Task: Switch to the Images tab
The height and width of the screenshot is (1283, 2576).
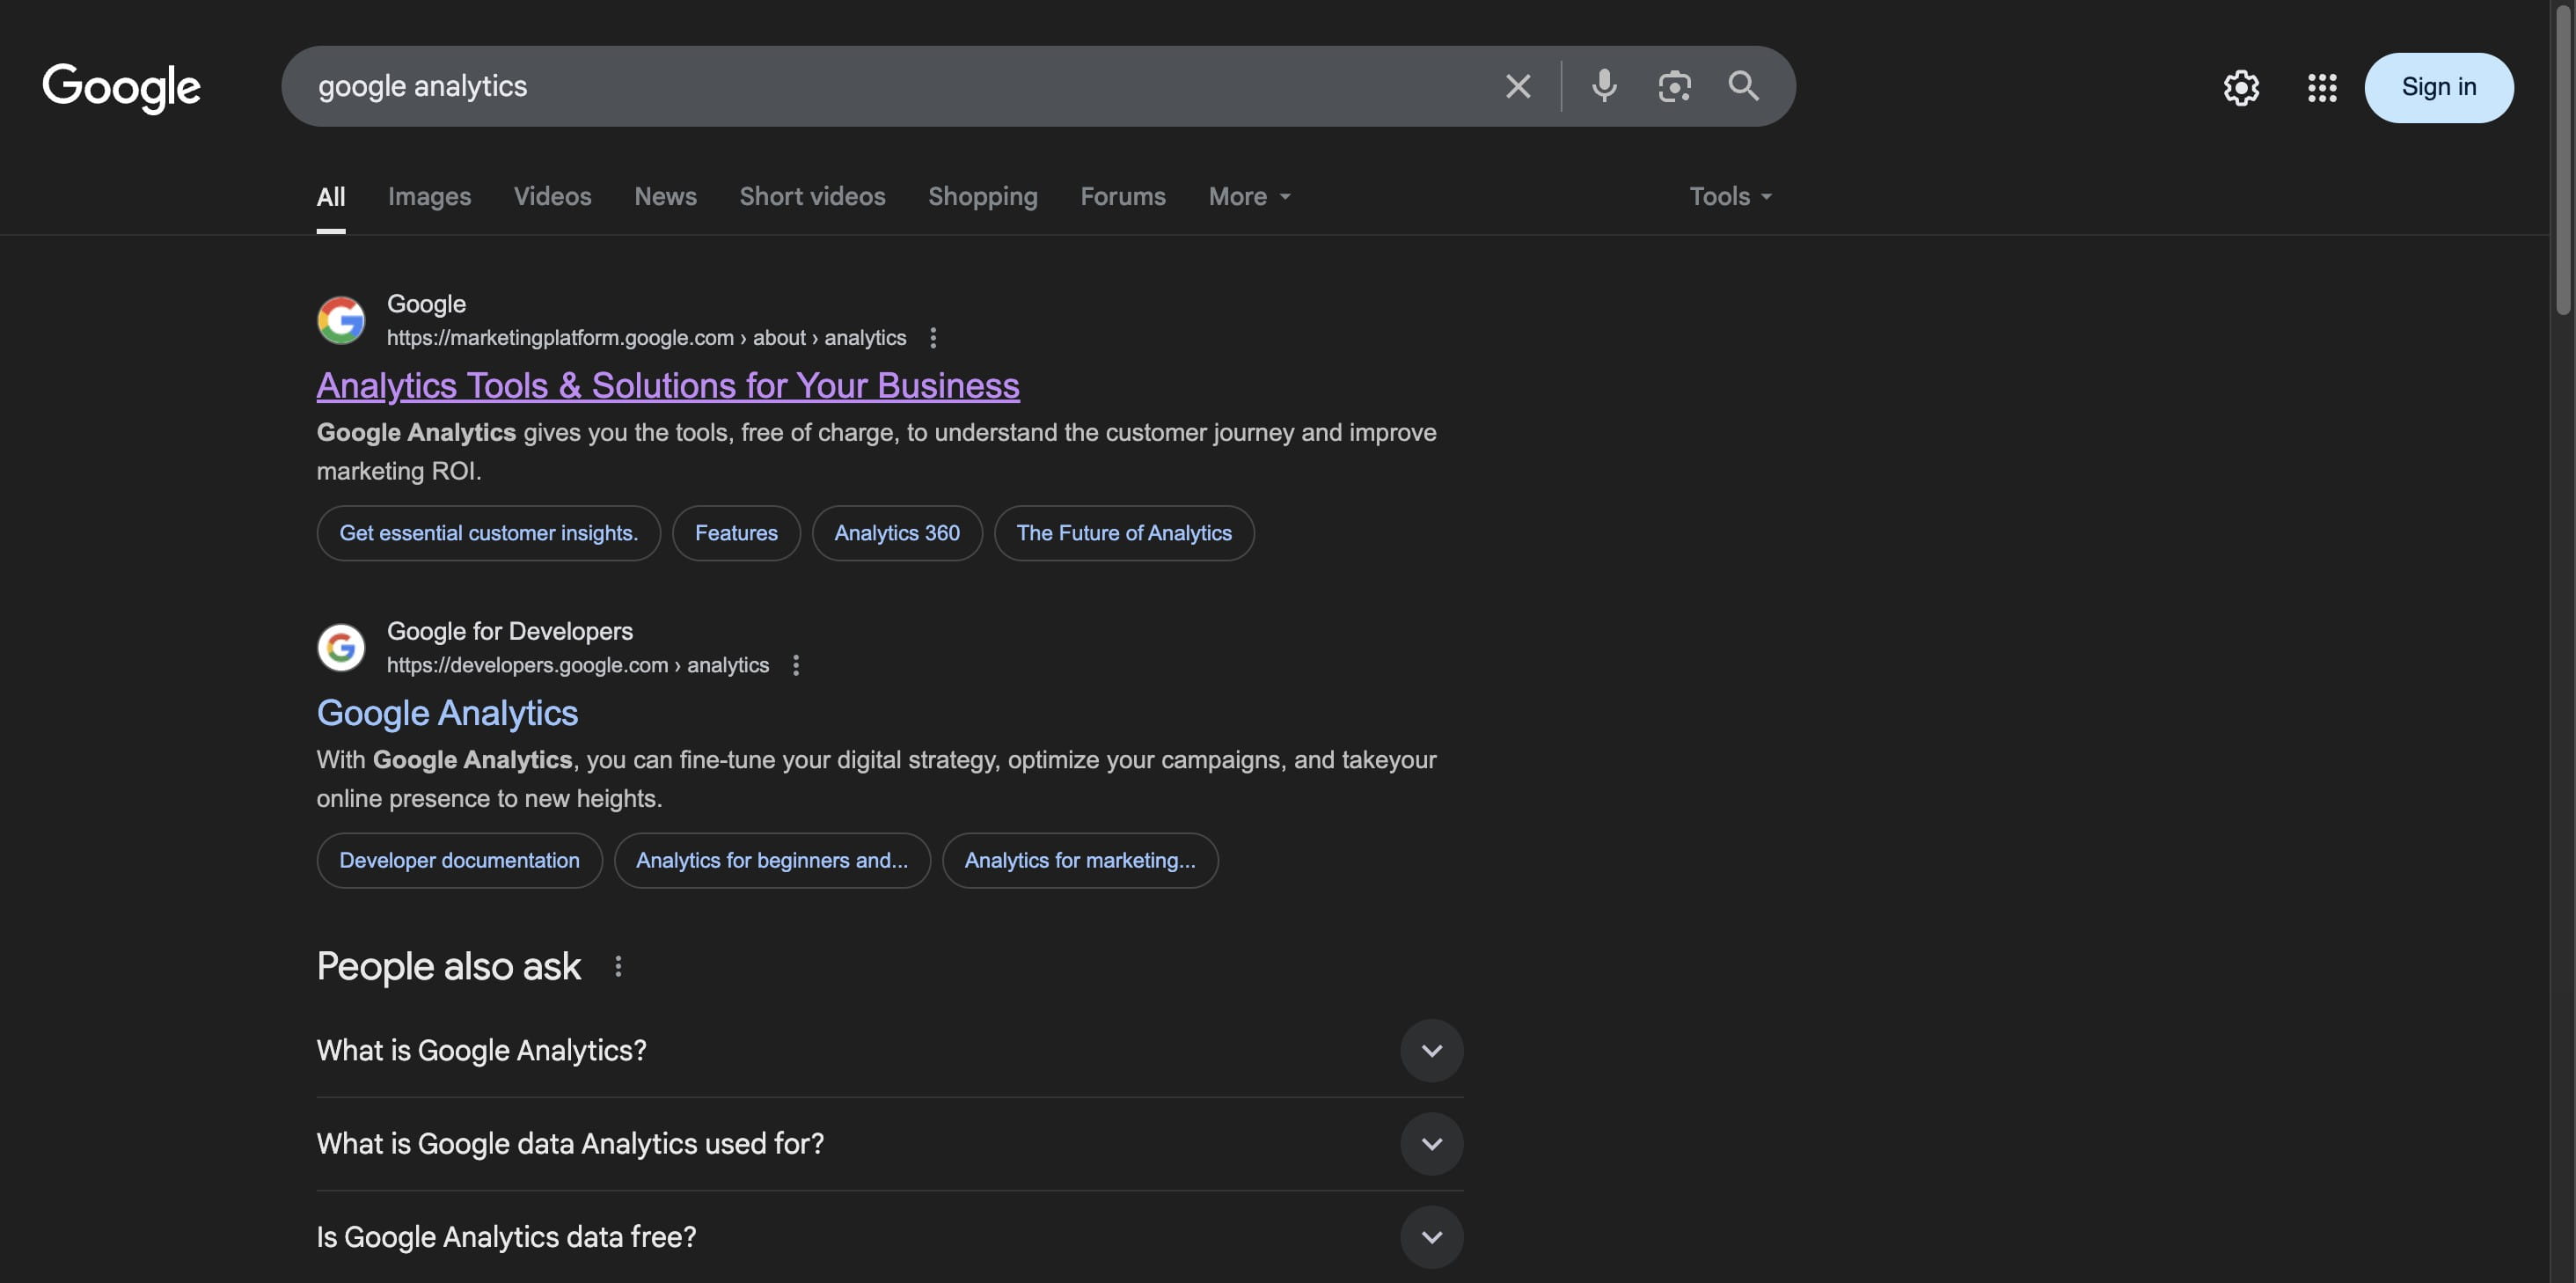Action: coord(429,196)
